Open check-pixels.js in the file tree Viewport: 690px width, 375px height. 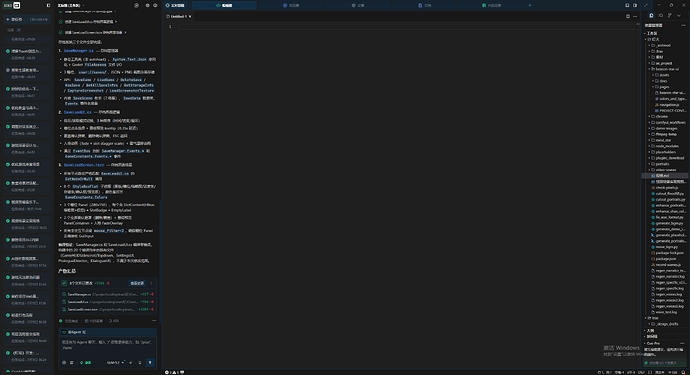point(666,188)
